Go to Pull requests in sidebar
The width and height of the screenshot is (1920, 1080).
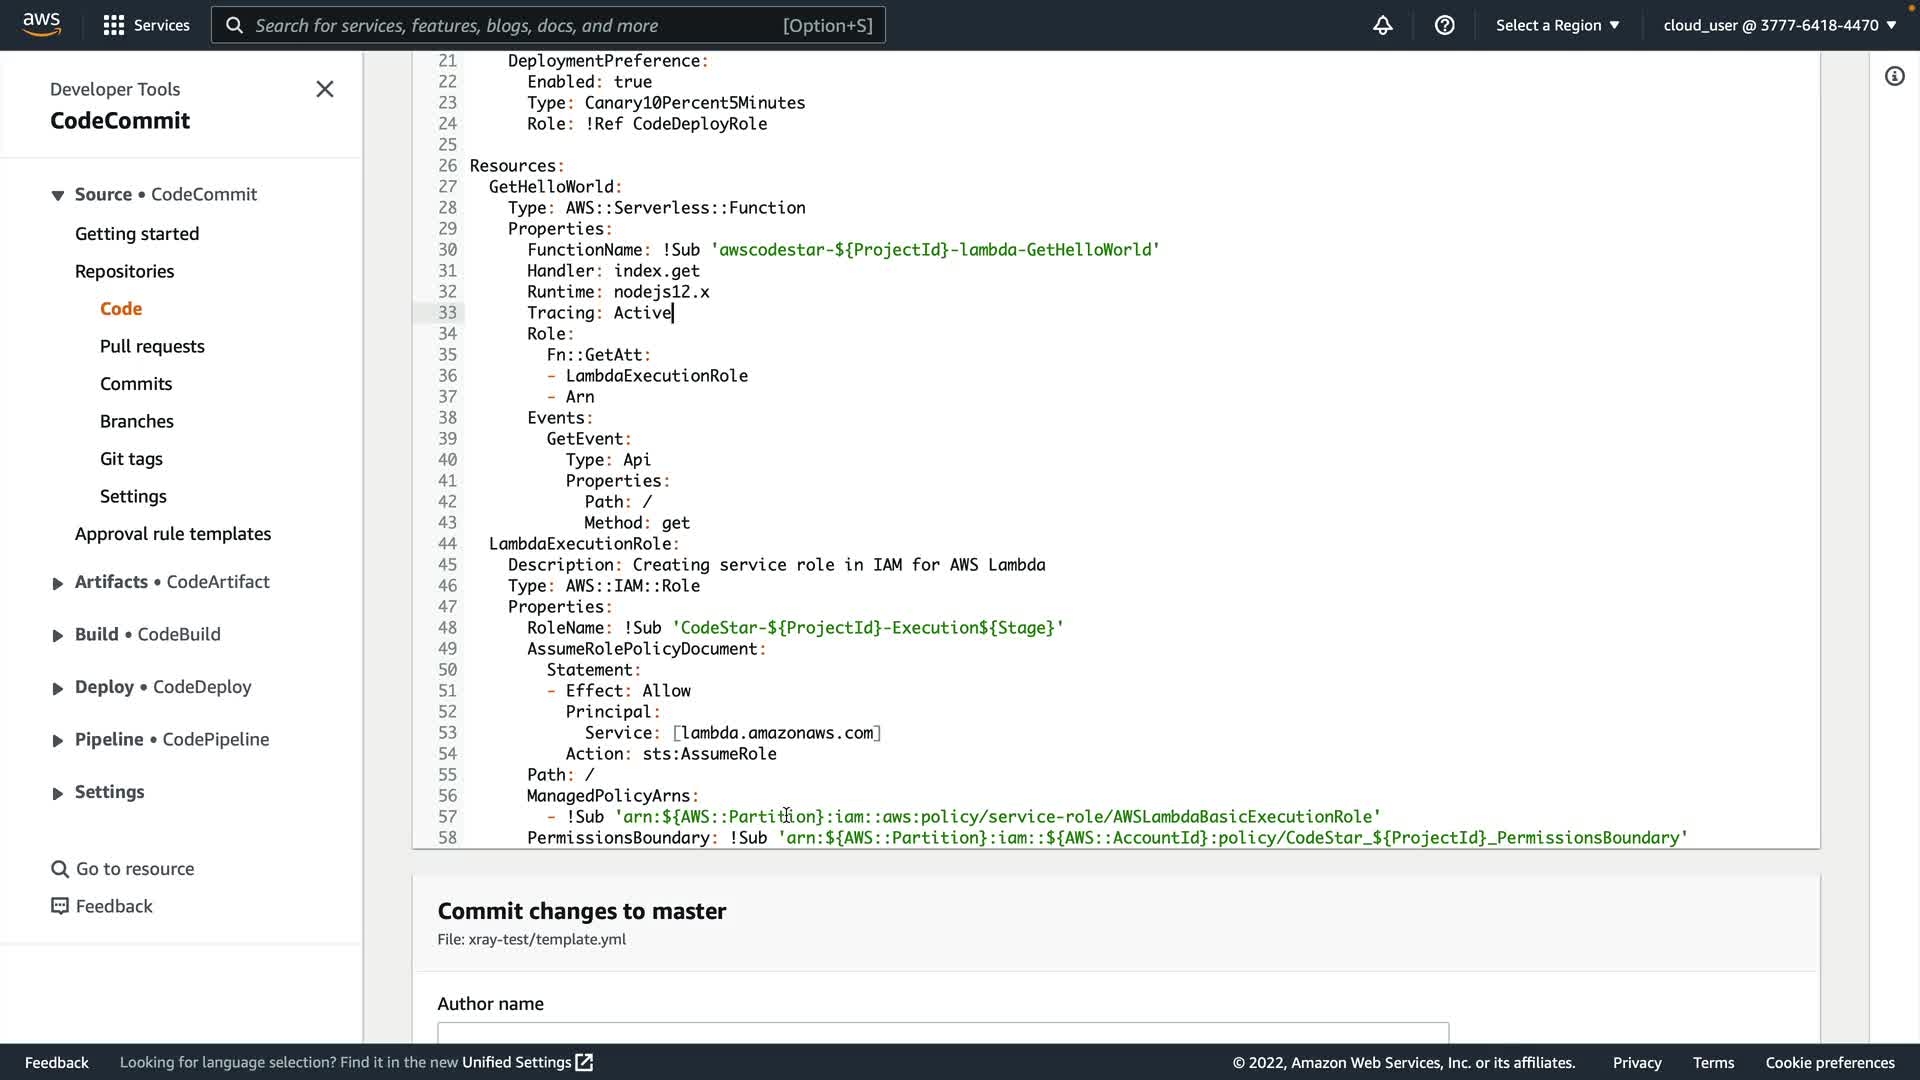point(152,346)
